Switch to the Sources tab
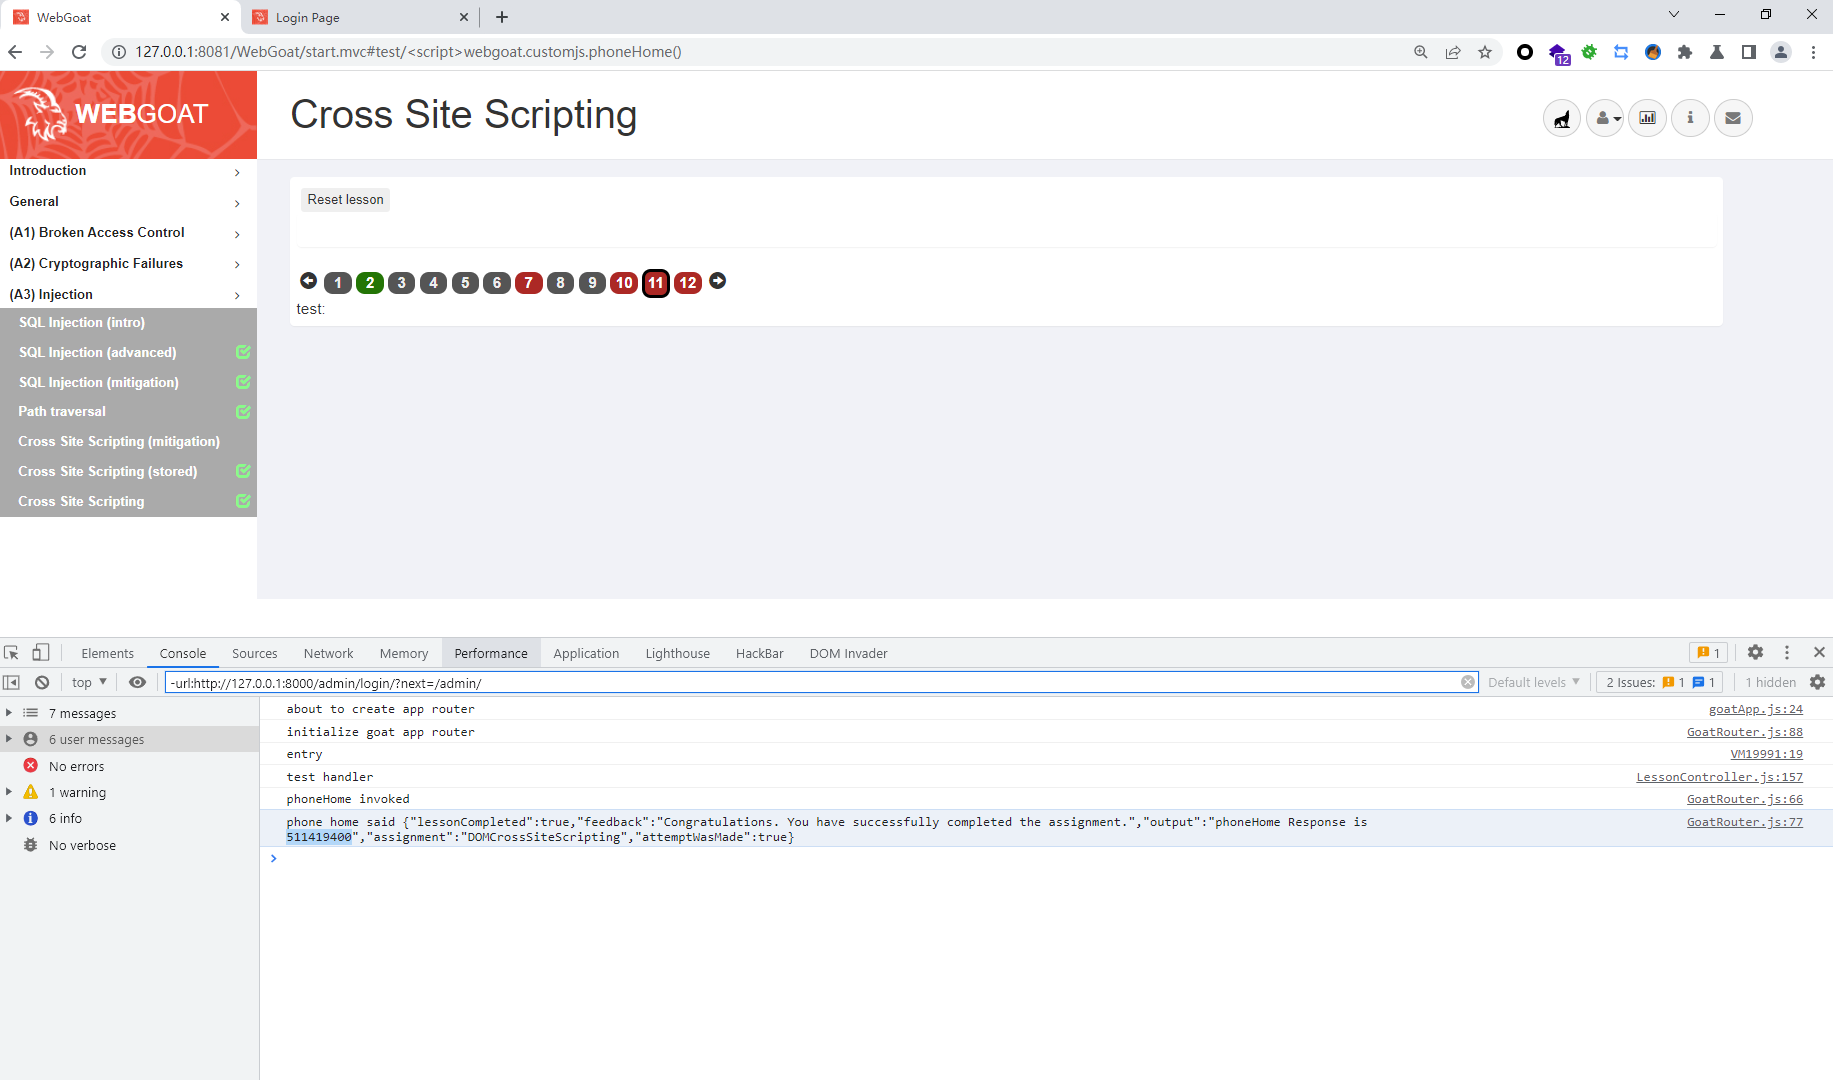This screenshot has width=1833, height=1080. 255,653
